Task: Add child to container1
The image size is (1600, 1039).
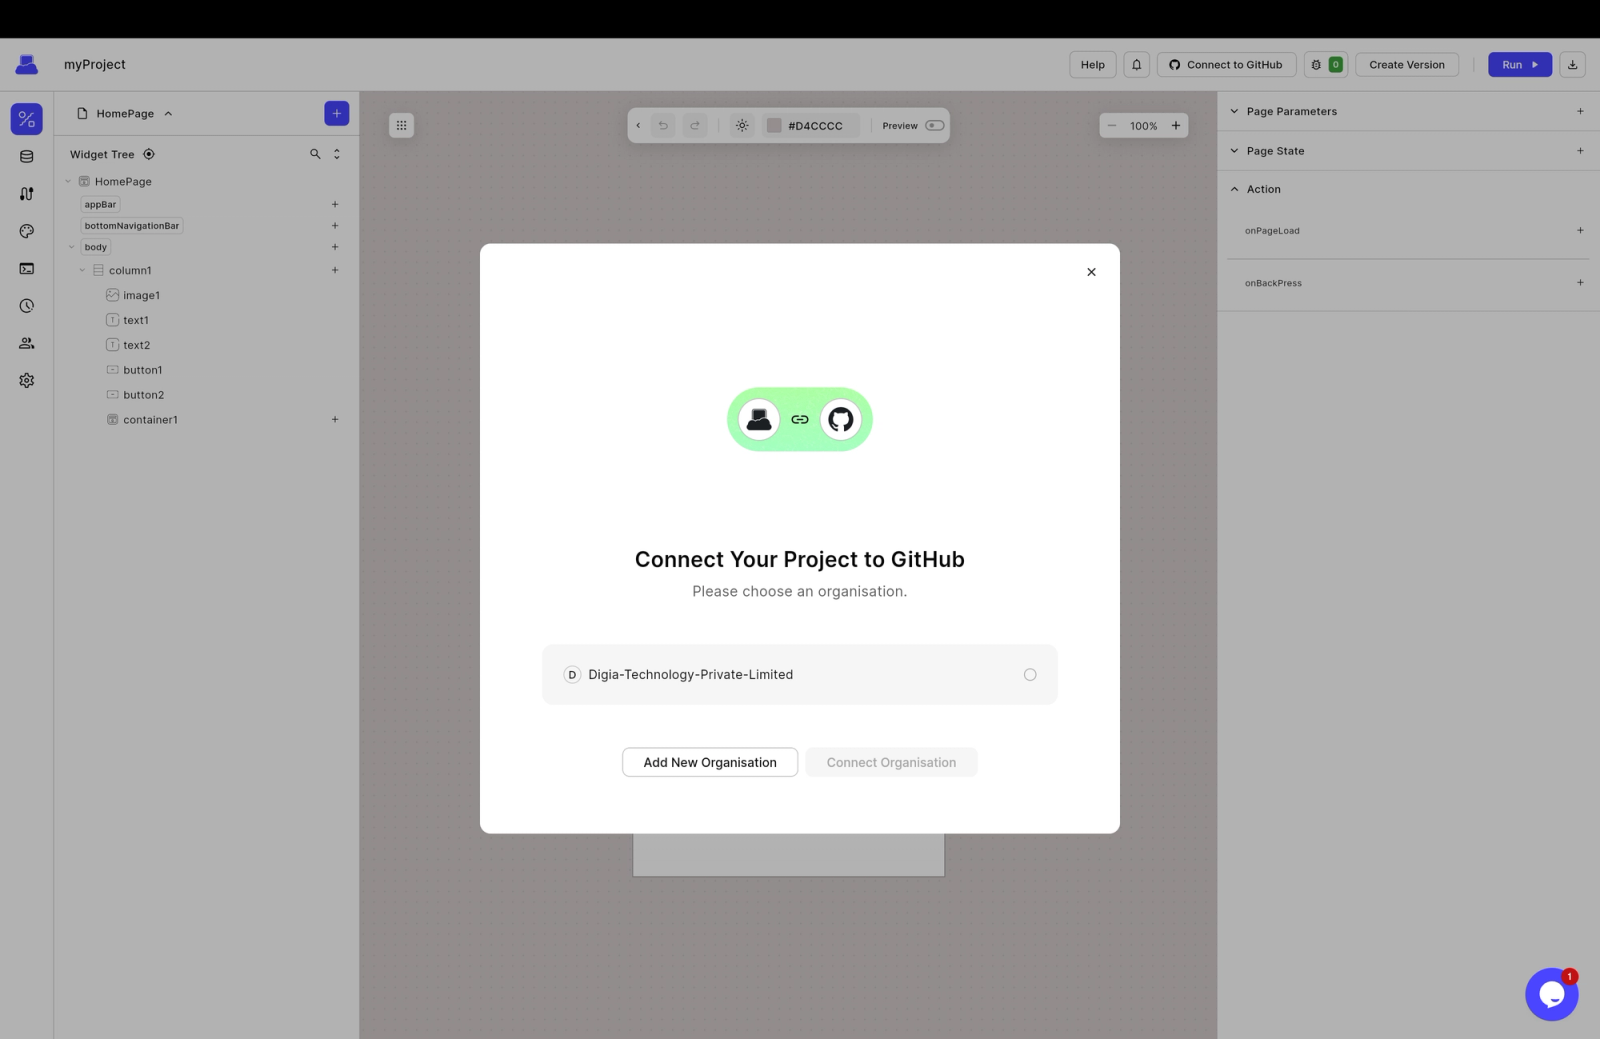Action: (x=335, y=420)
